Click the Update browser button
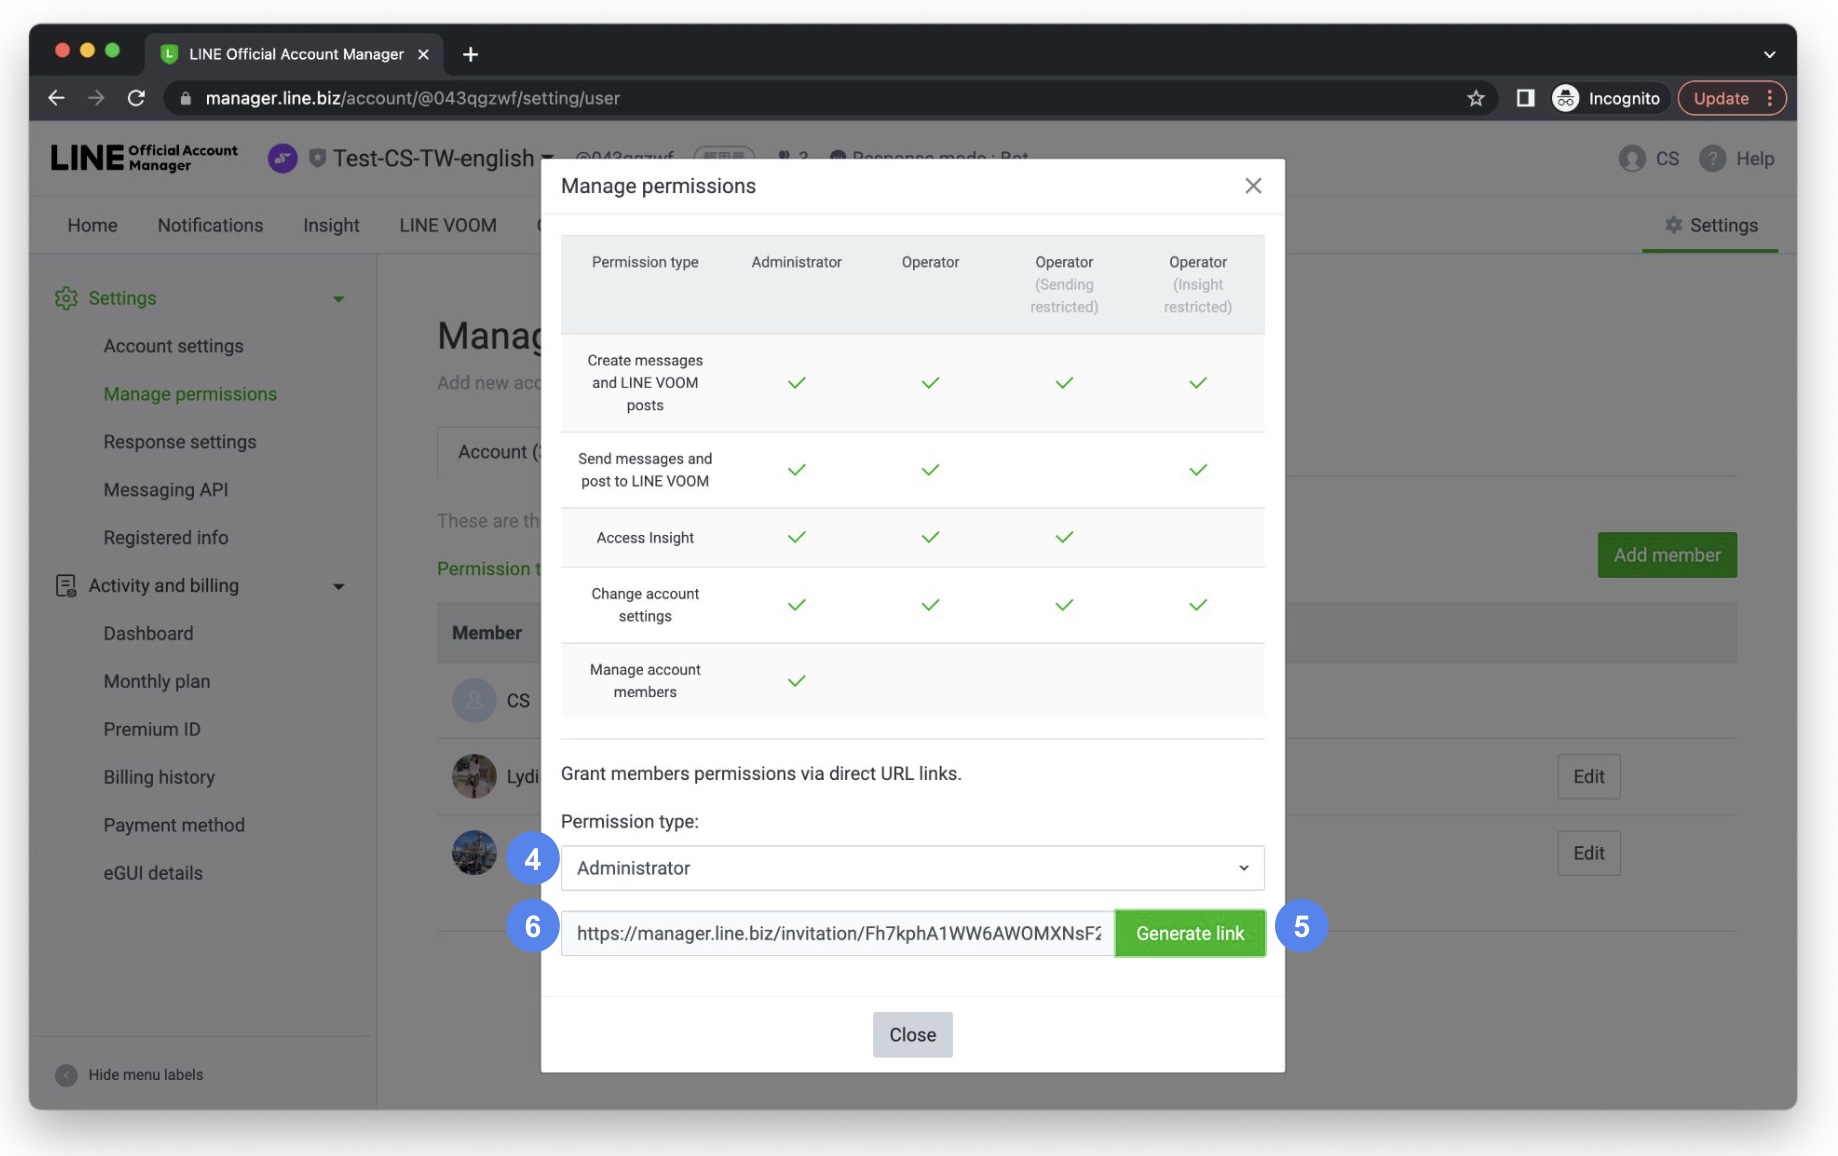1838x1156 pixels. [x=1731, y=98]
